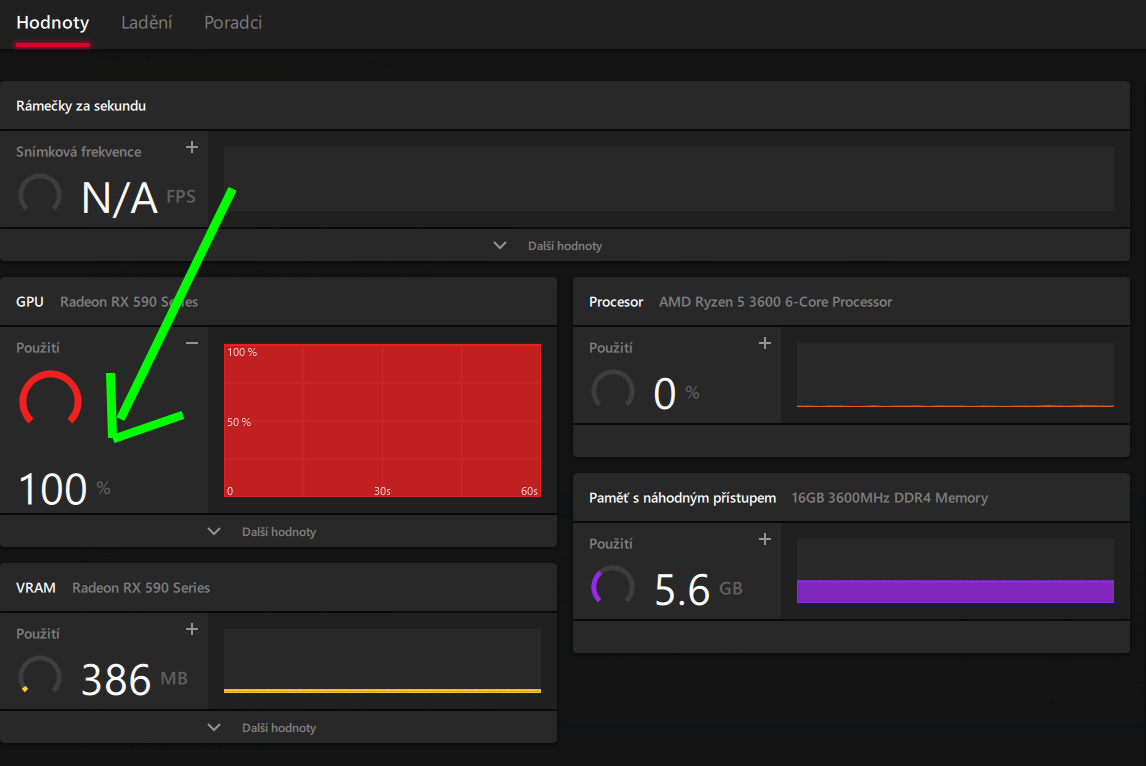The height and width of the screenshot is (766, 1146).
Task: Expand Další hodnoty chevron under GPU section
Action: (213, 532)
